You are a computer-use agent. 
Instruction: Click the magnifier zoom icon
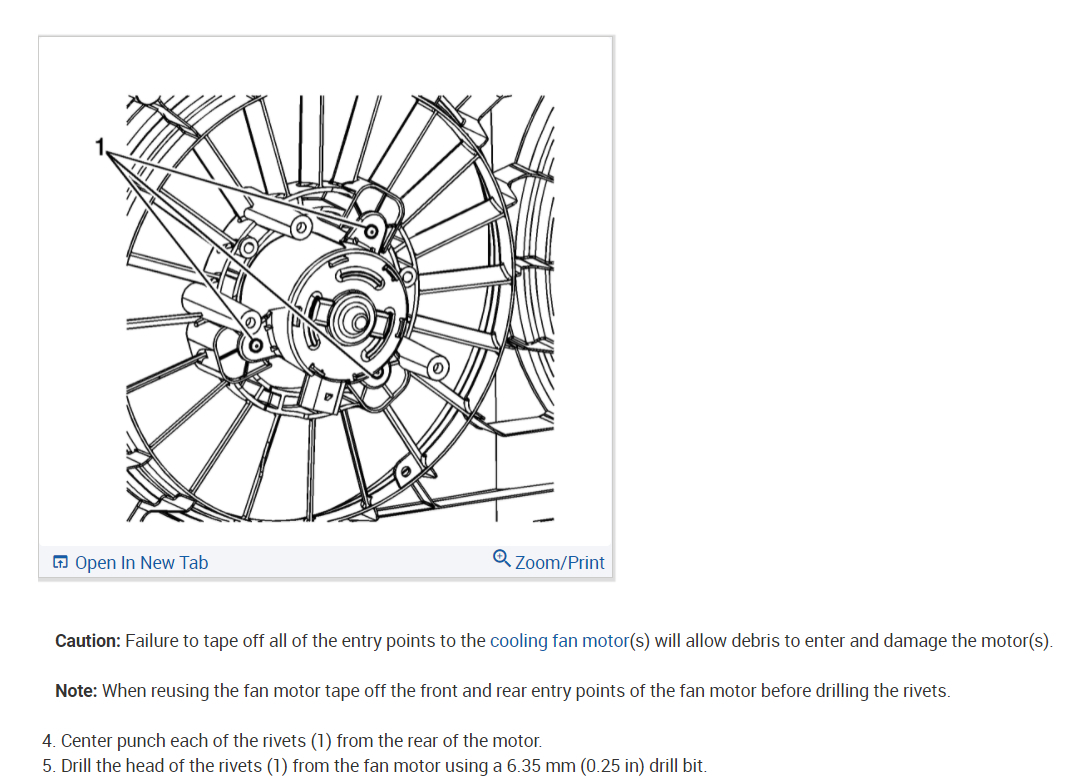point(501,558)
